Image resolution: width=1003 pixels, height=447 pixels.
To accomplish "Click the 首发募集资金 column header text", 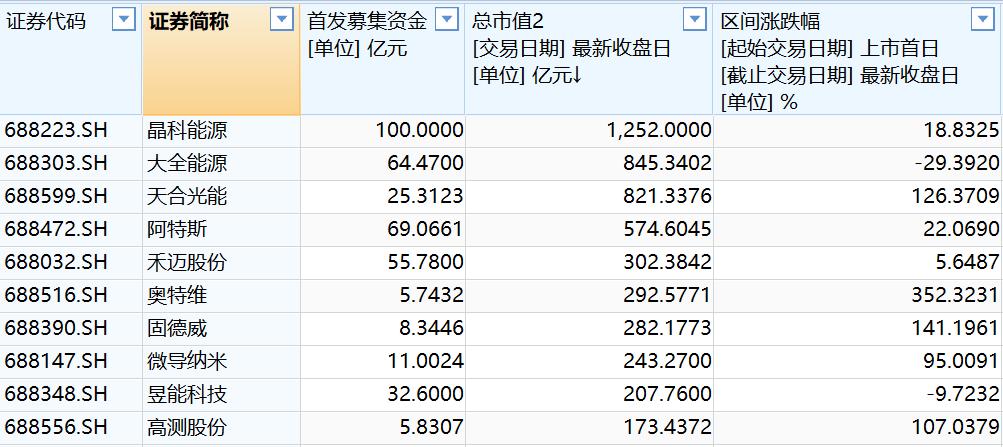I will click(367, 22).
